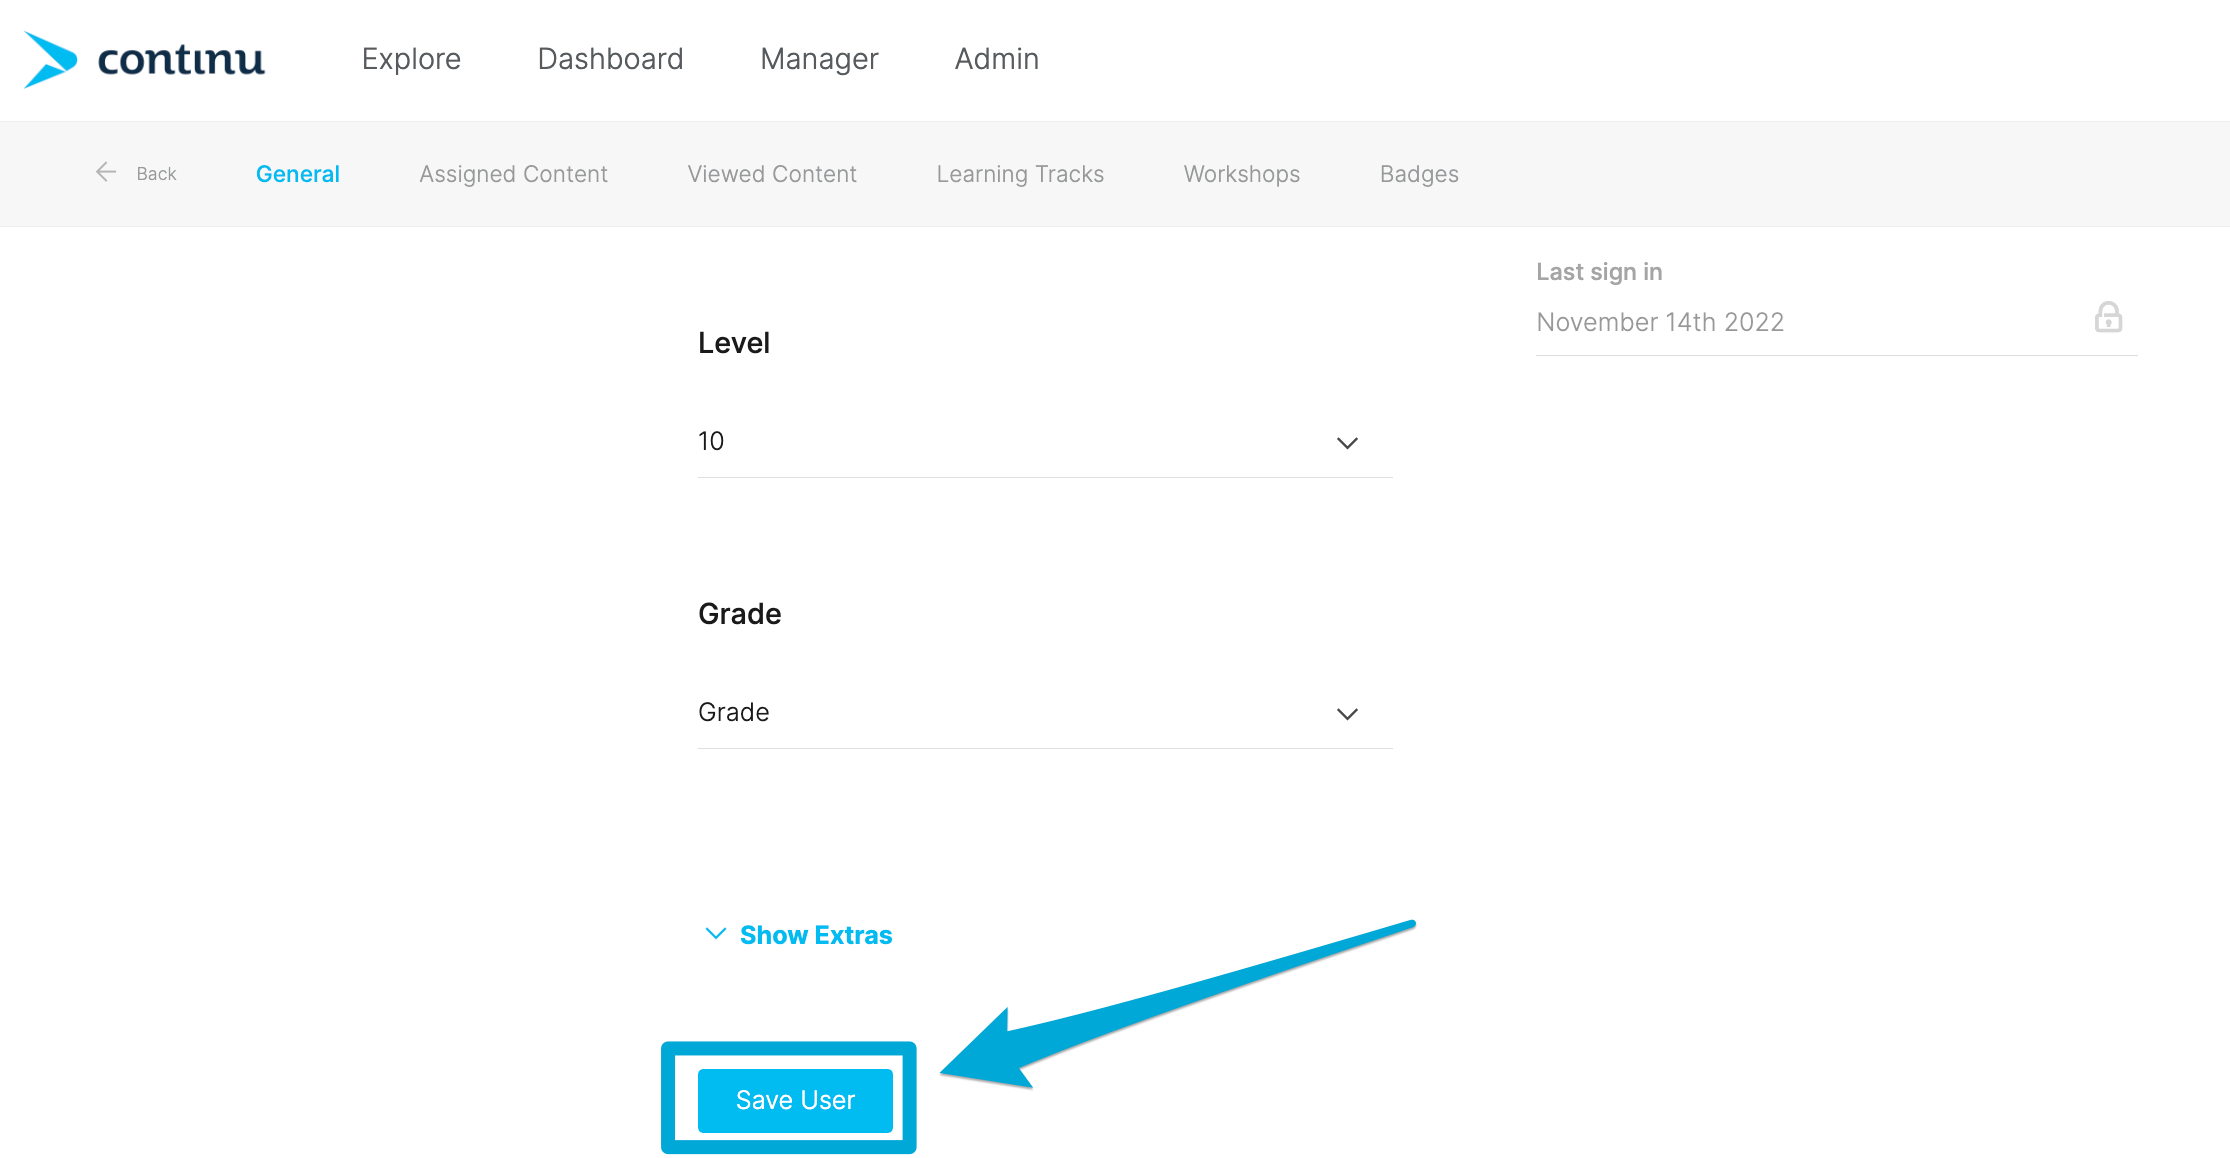Click the Back link text

(156, 174)
